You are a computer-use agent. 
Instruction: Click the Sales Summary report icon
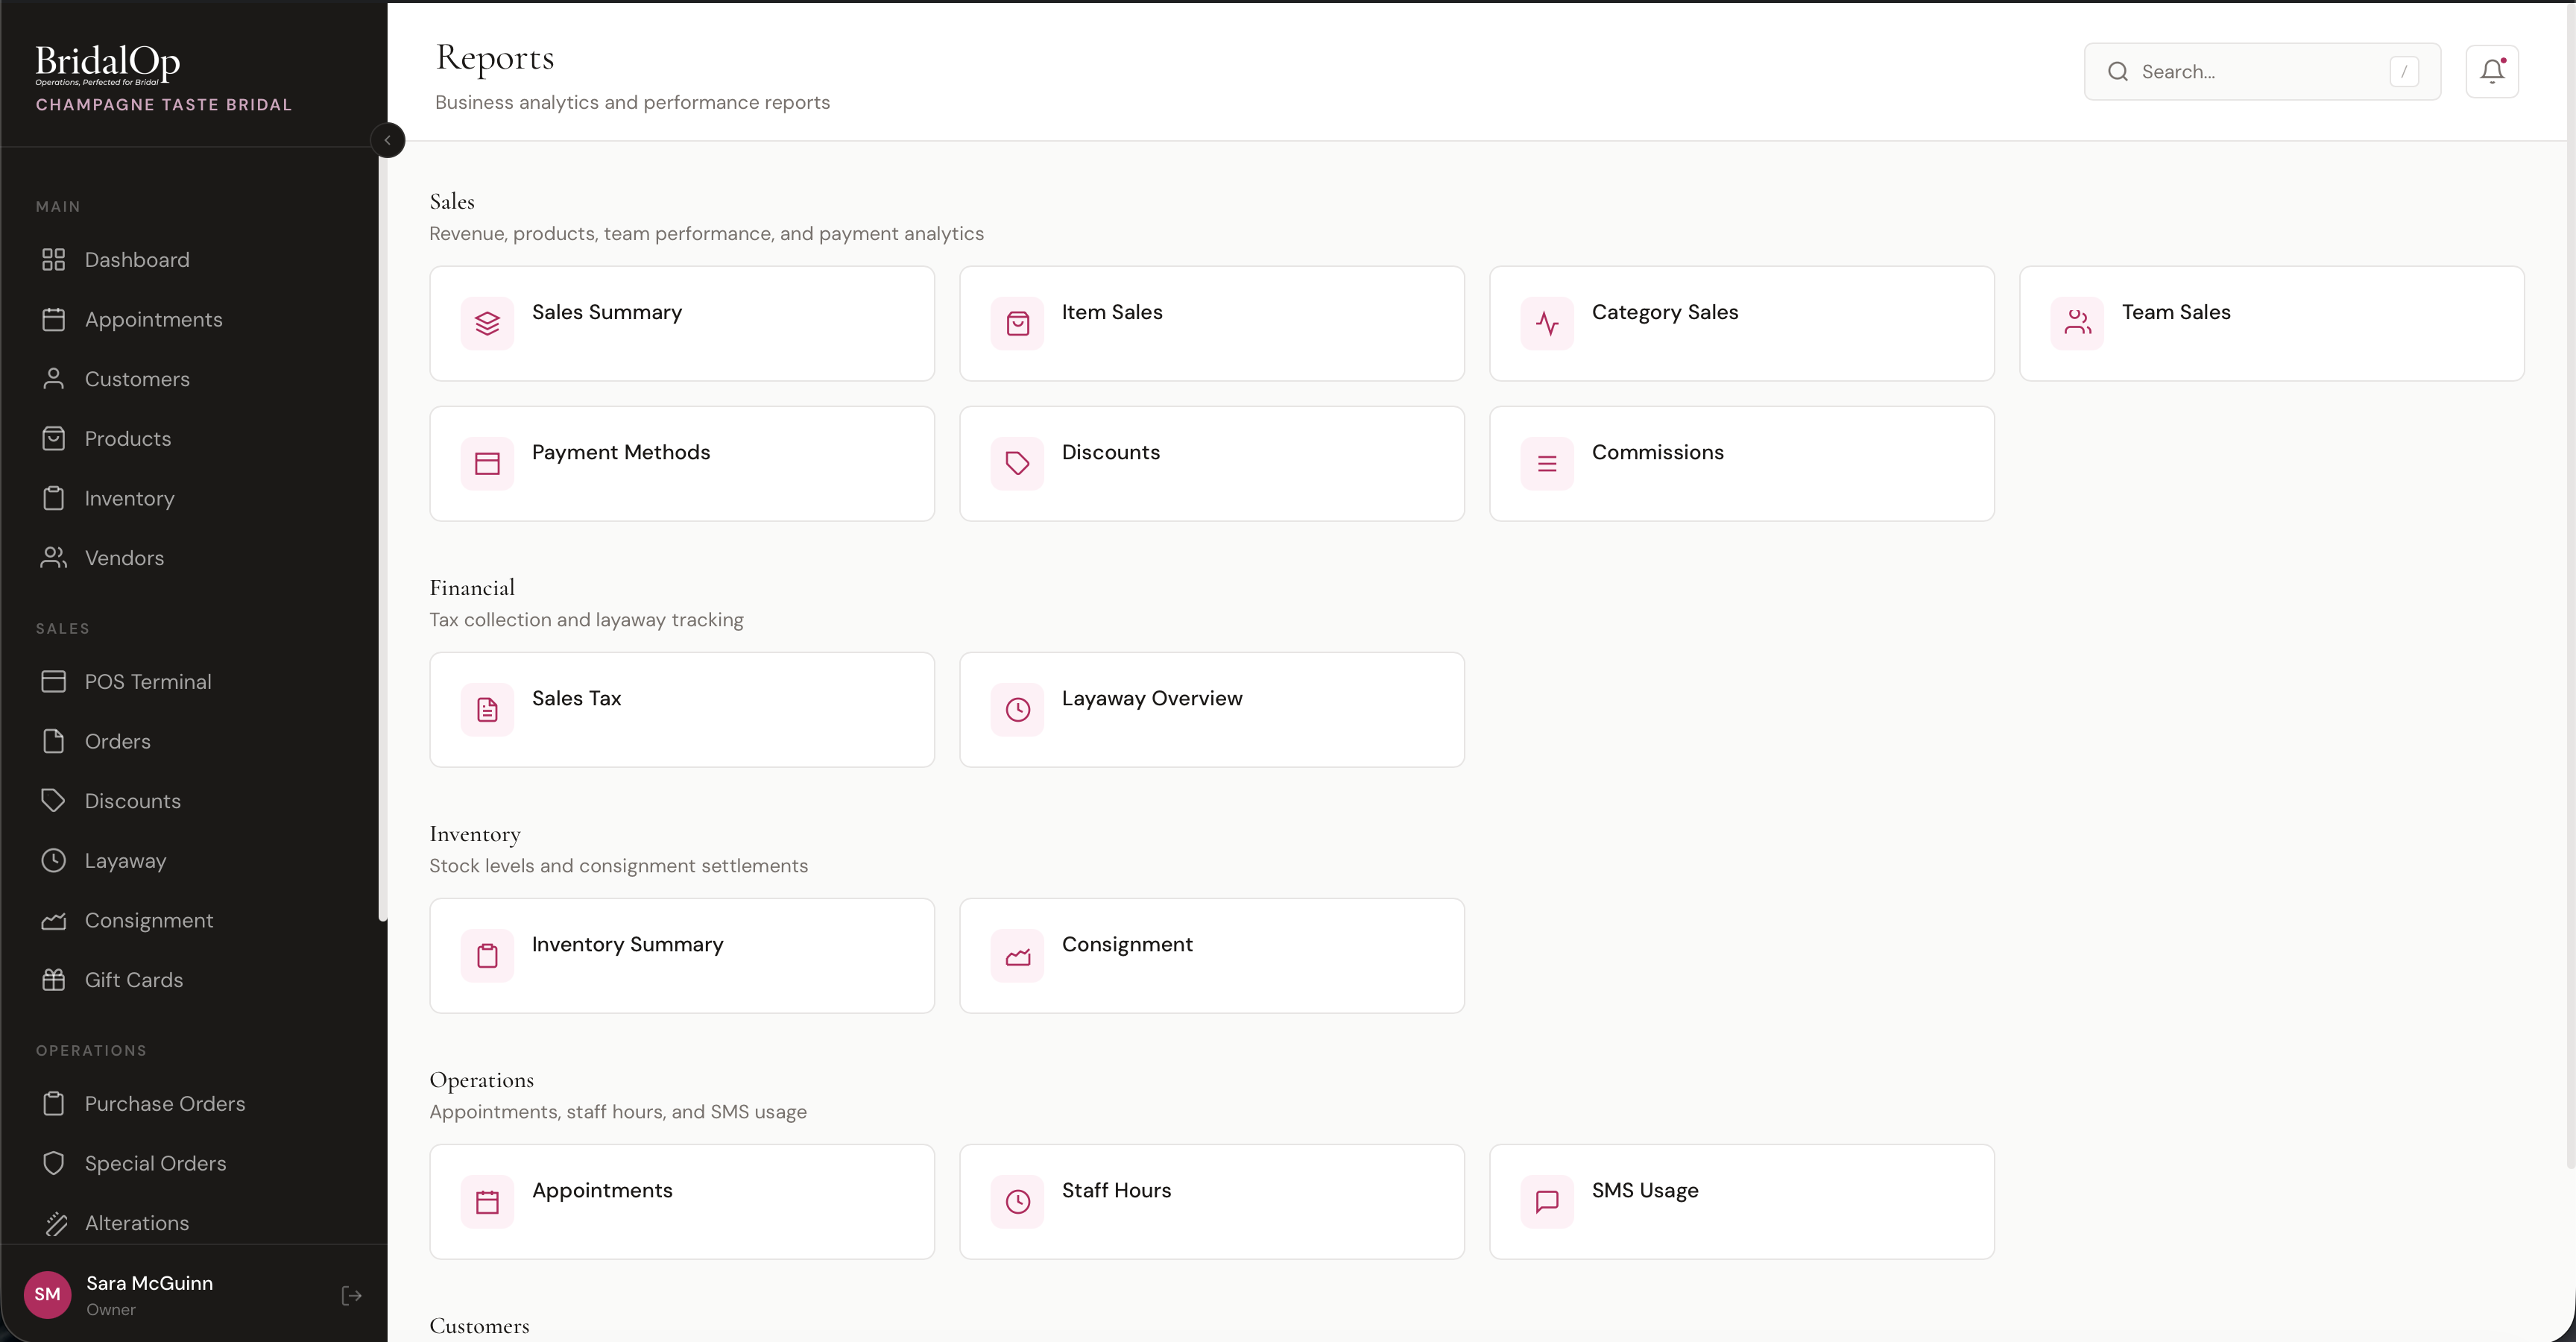[x=487, y=323]
